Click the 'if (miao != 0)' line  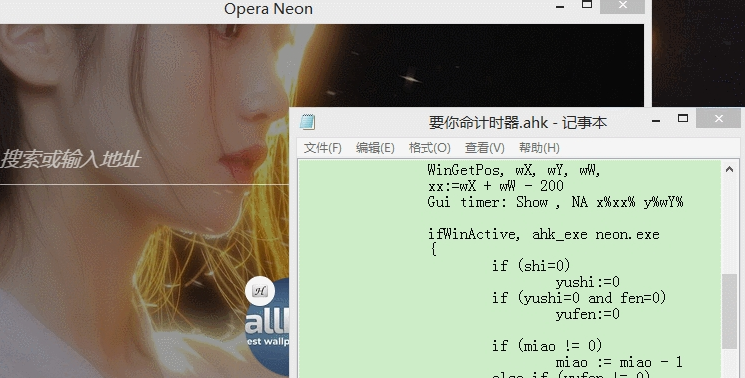[547, 345]
